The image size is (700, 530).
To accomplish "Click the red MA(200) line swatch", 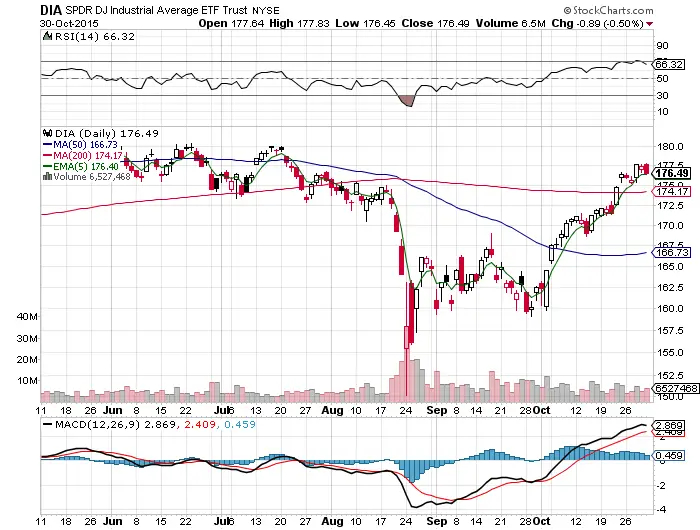I will coord(47,155).
